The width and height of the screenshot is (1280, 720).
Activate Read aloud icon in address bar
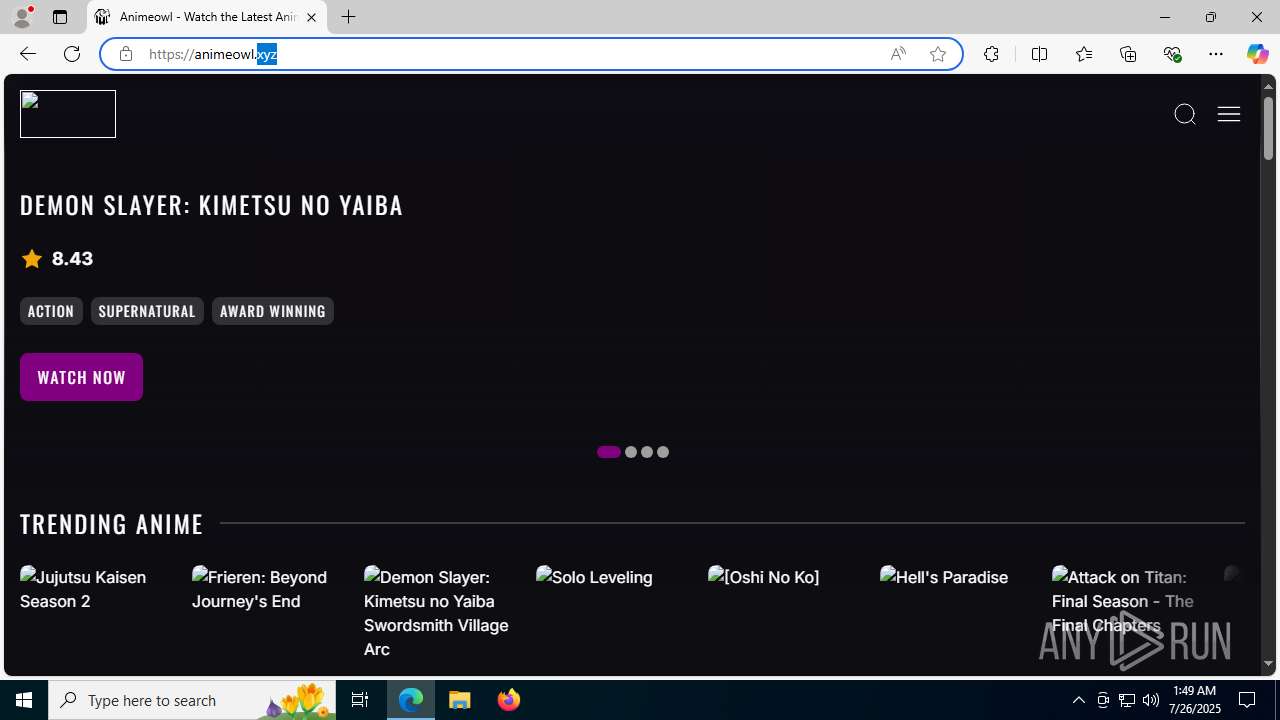tap(898, 54)
